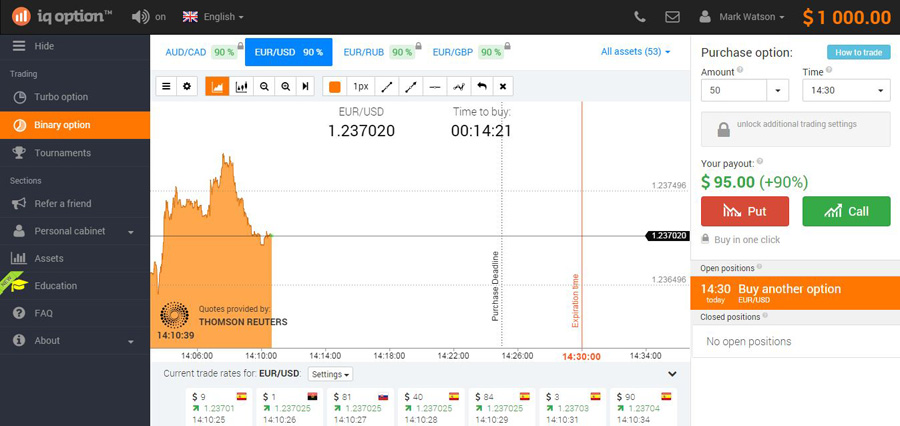Clear all drawings with the X tool

pyautogui.click(x=503, y=86)
